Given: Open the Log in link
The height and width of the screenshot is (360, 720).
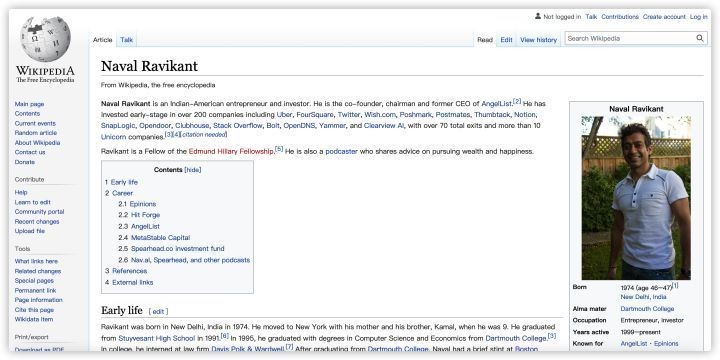Looking at the screenshot, I should [x=698, y=17].
